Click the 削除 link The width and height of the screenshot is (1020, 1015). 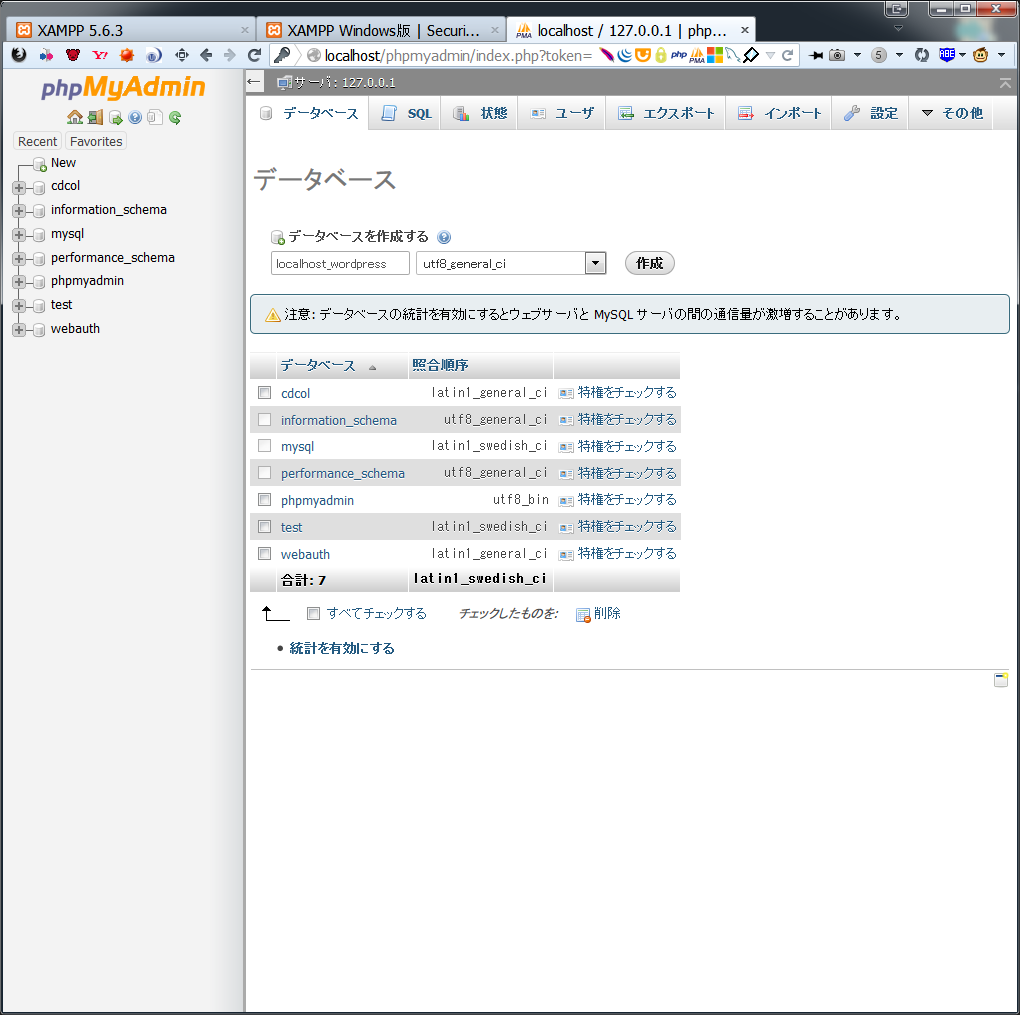coord(599,614)
